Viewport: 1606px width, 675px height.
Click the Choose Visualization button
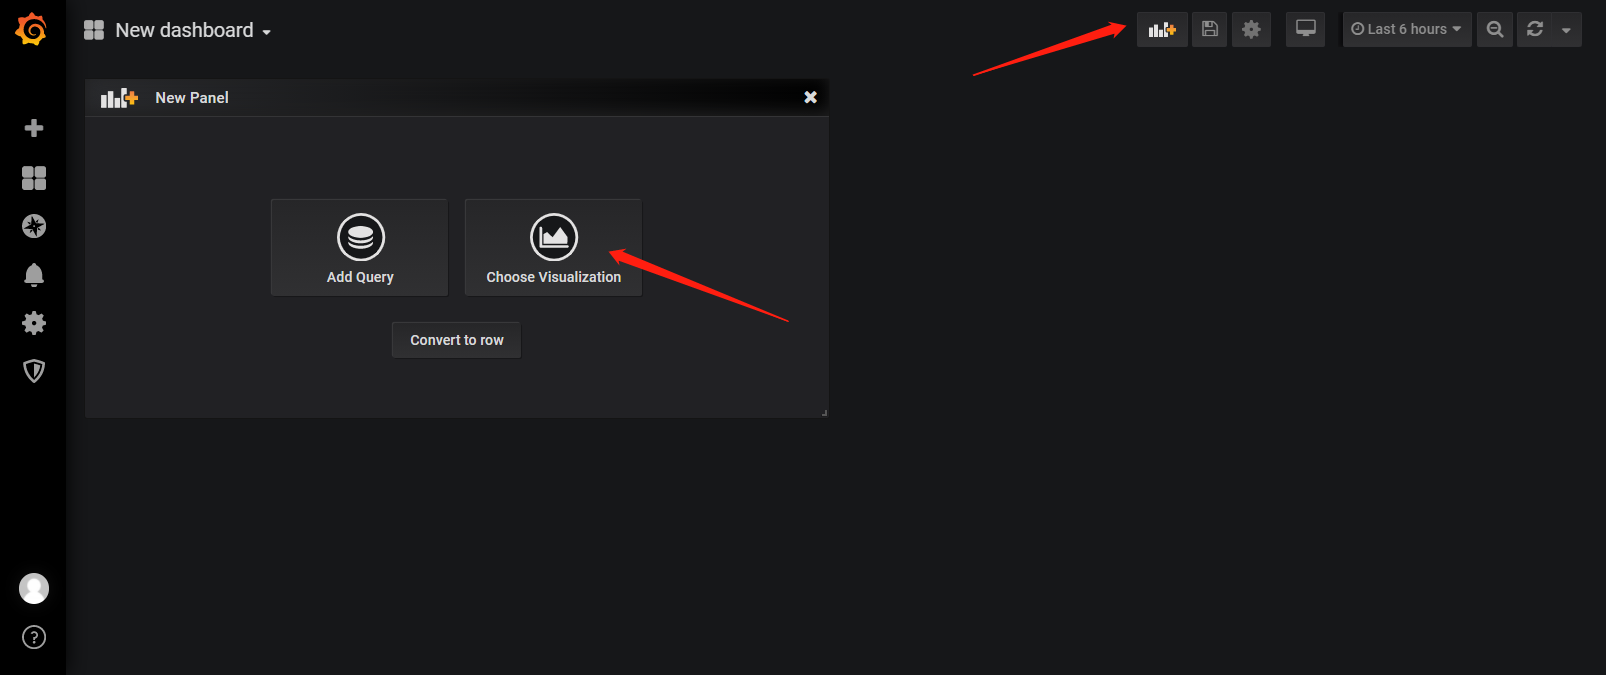(x=553, y=247)
